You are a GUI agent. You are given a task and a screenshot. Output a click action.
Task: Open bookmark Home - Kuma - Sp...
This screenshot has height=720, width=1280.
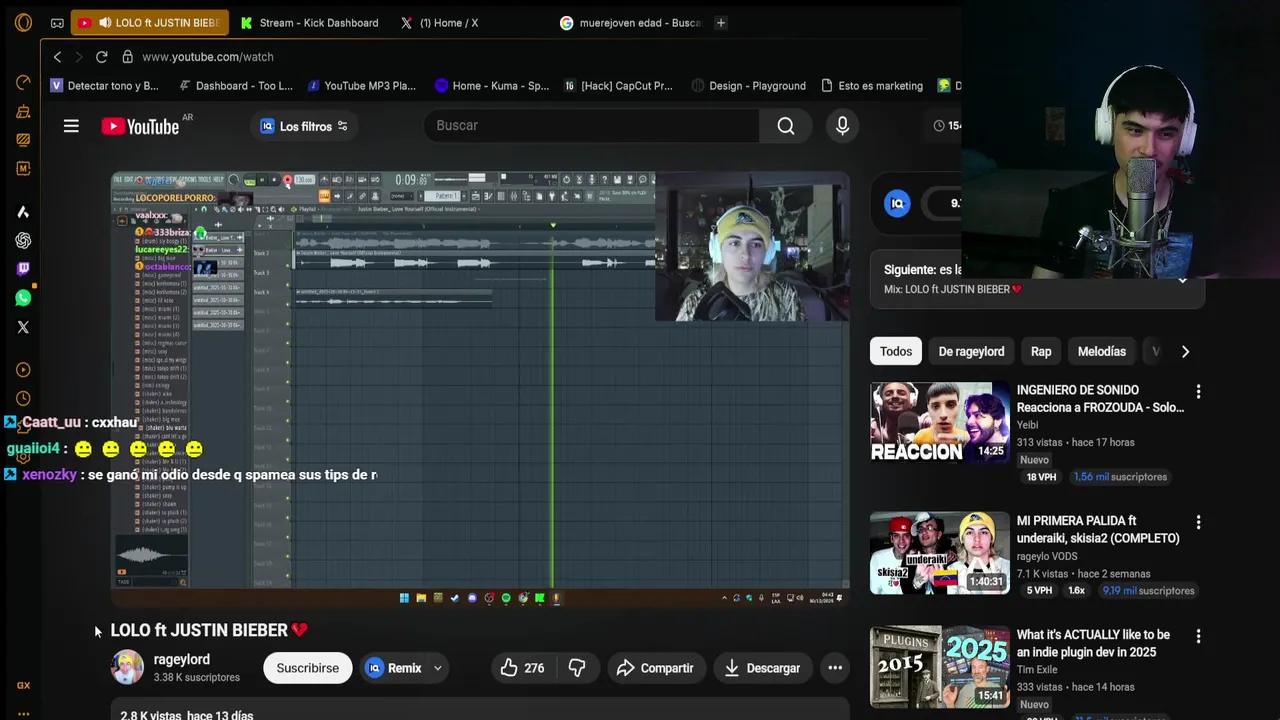[x=492, y=86]
